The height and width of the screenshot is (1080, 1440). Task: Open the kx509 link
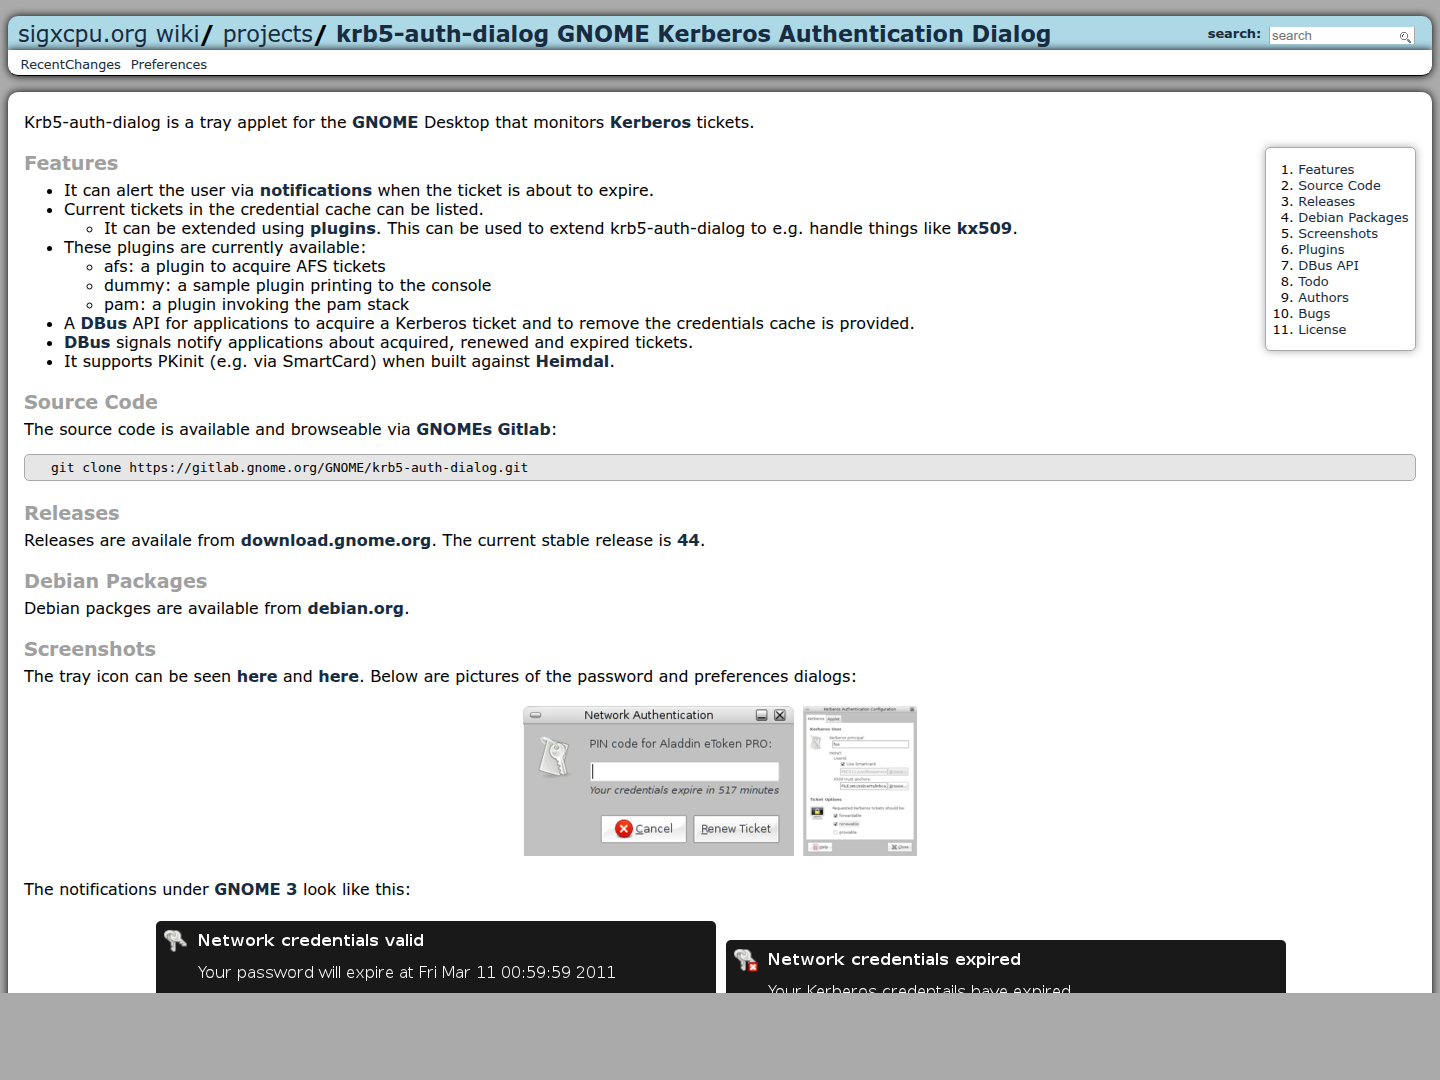point(984,228)
